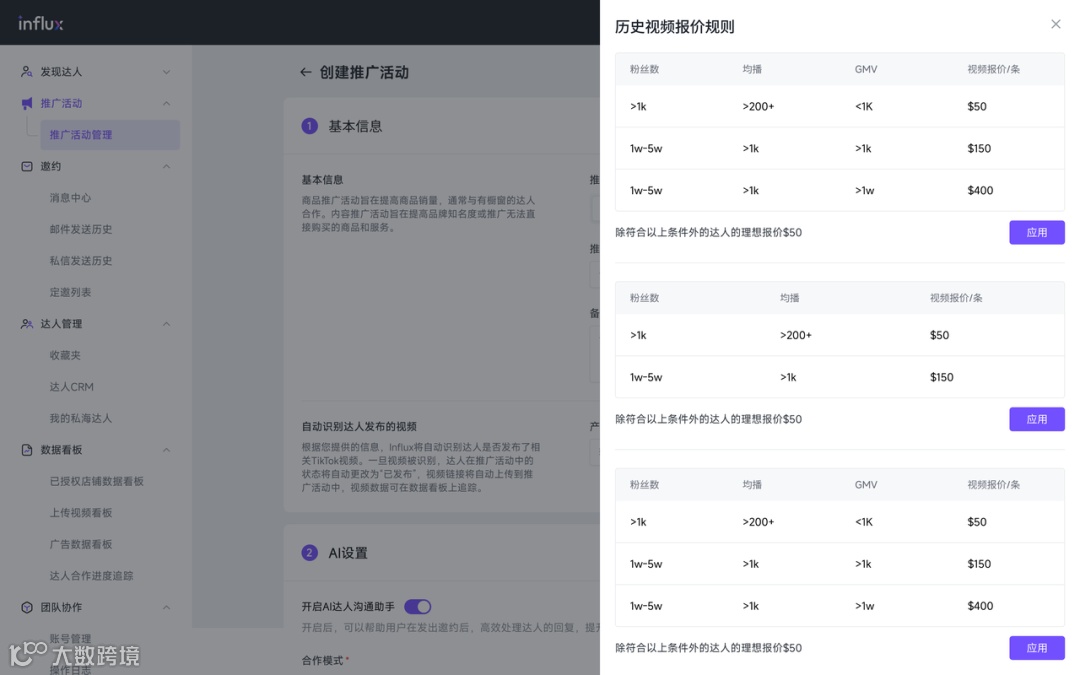The height and width of the screenshot is (675, 1080).
Task: Click the 视频报价/条 header in the second table
Action: coord(956,298)
